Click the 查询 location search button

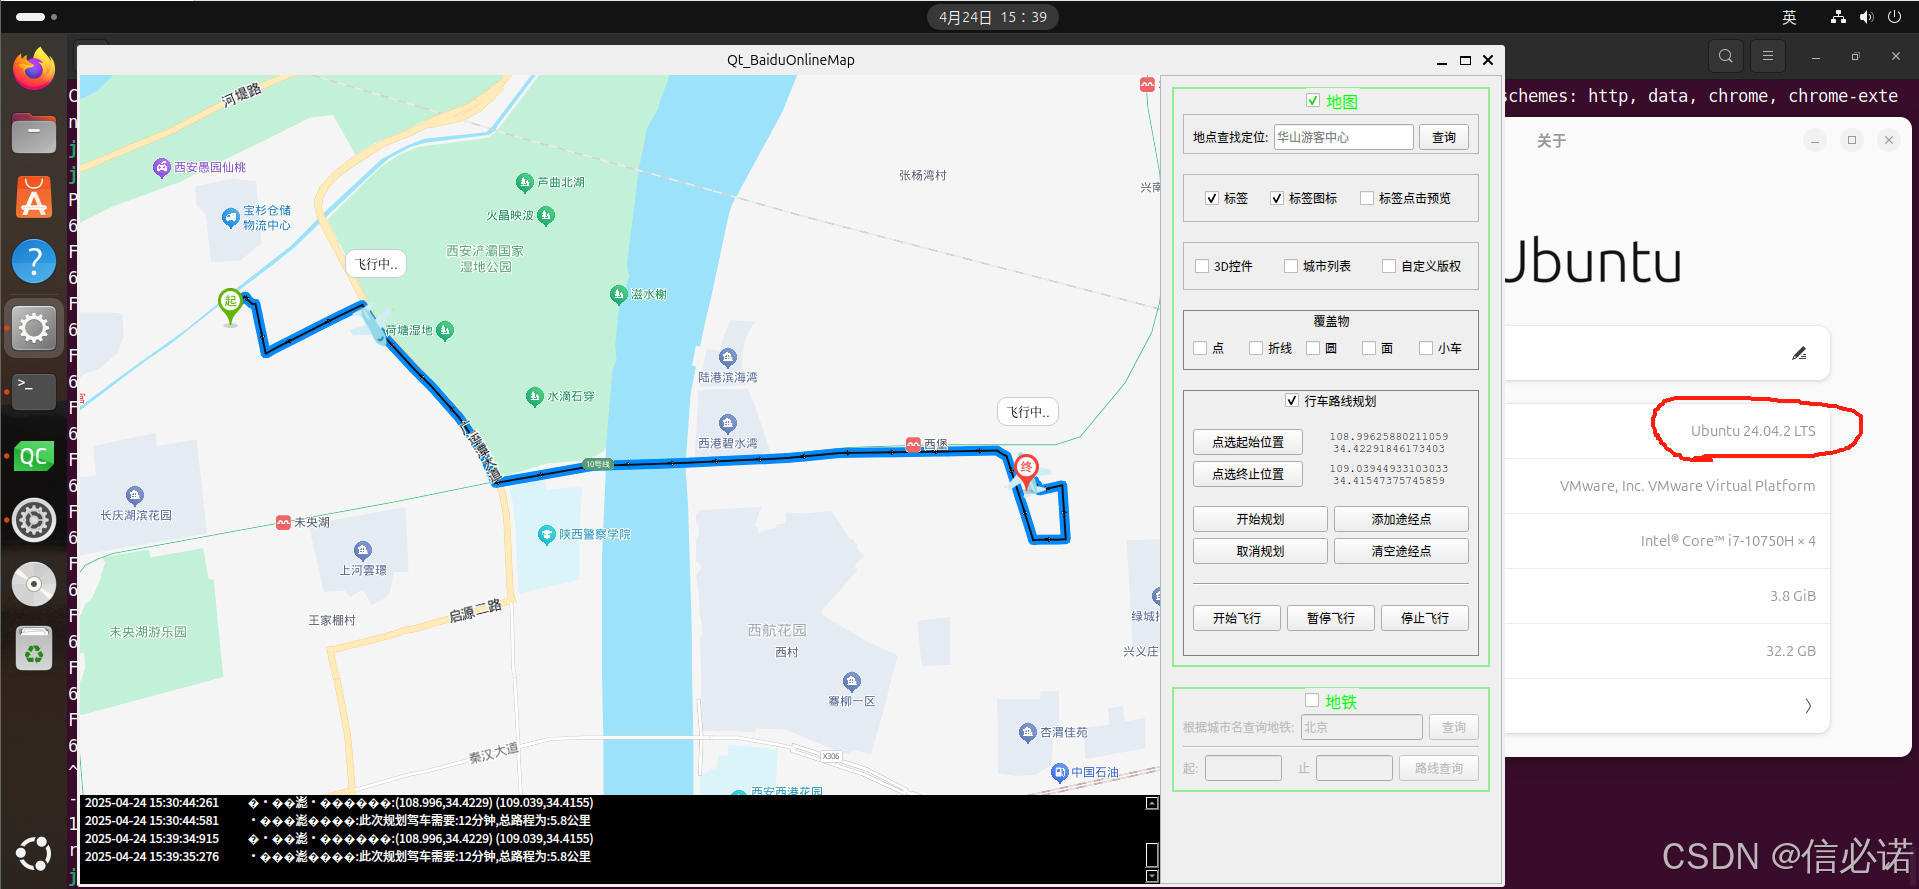pyautogui.click(x=1444, y=138)
